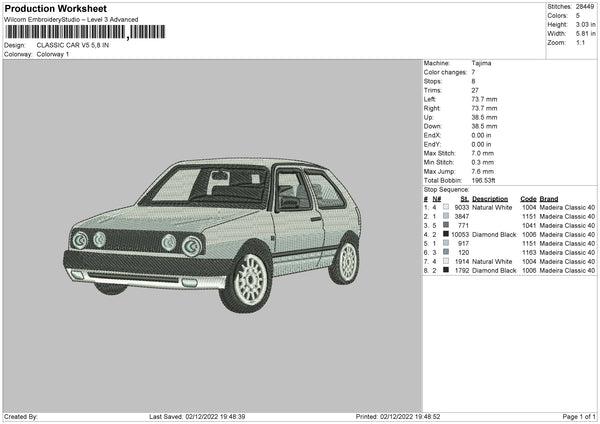Select the Code column header
The image size is (600, 424).
click(528, 198)
